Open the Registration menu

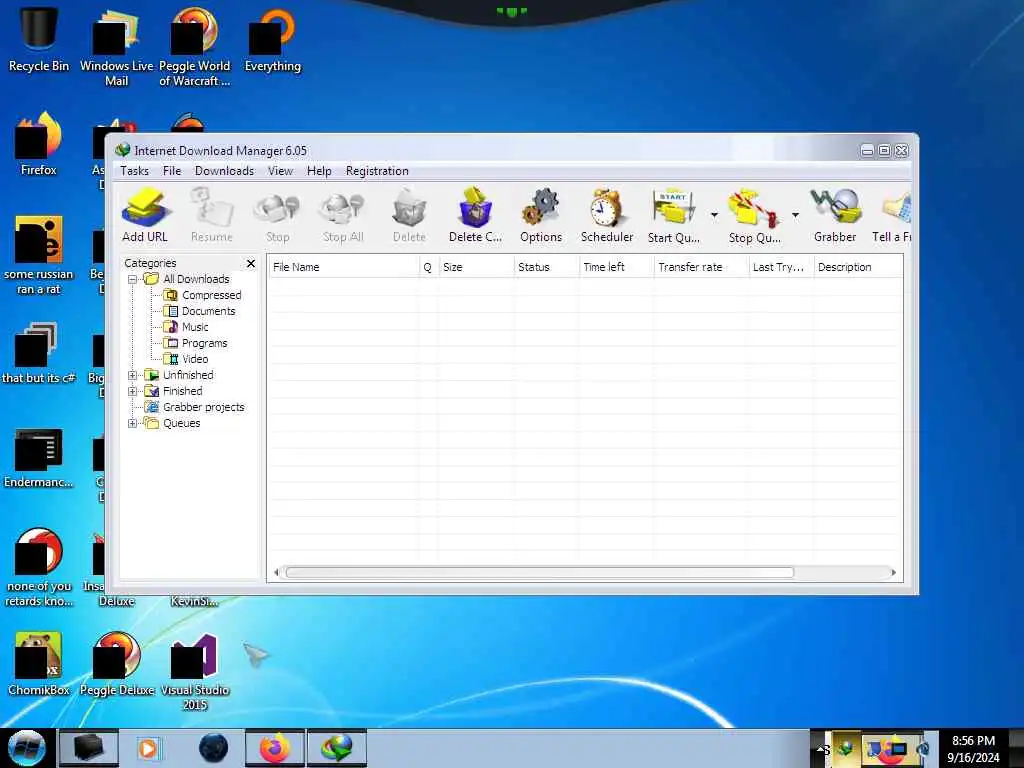point(377,171)
